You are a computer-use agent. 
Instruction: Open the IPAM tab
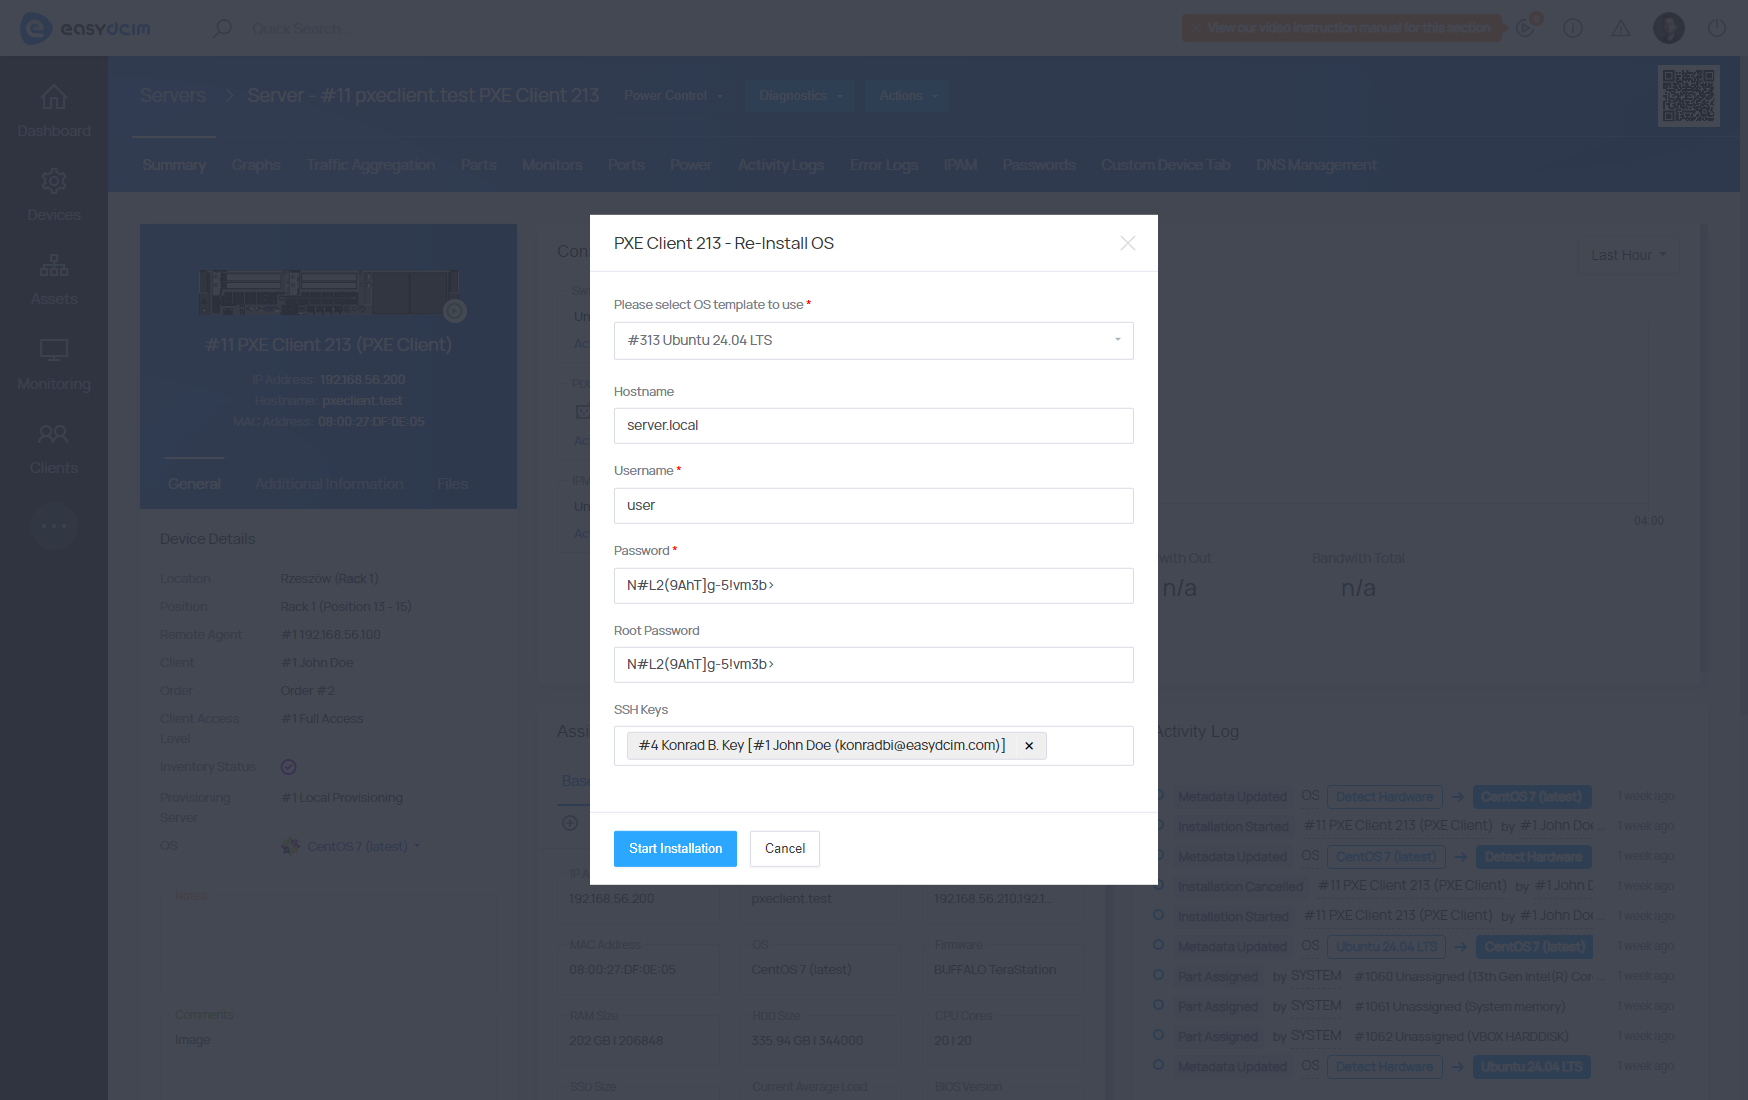960,165
